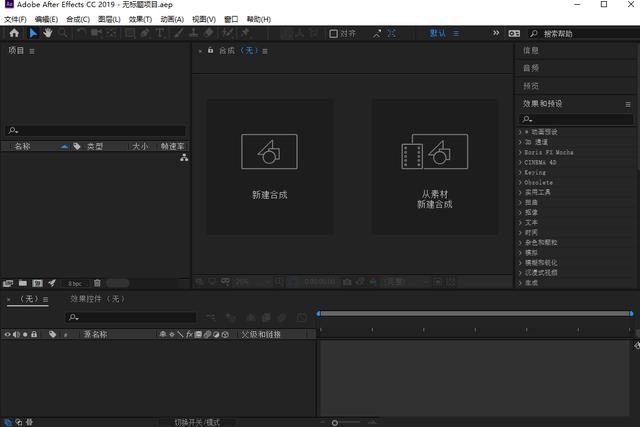Viewport: 640px width, 427px height.
Task: Click the project panel search field
Action: pyautogui.click(x=96, y=131)
